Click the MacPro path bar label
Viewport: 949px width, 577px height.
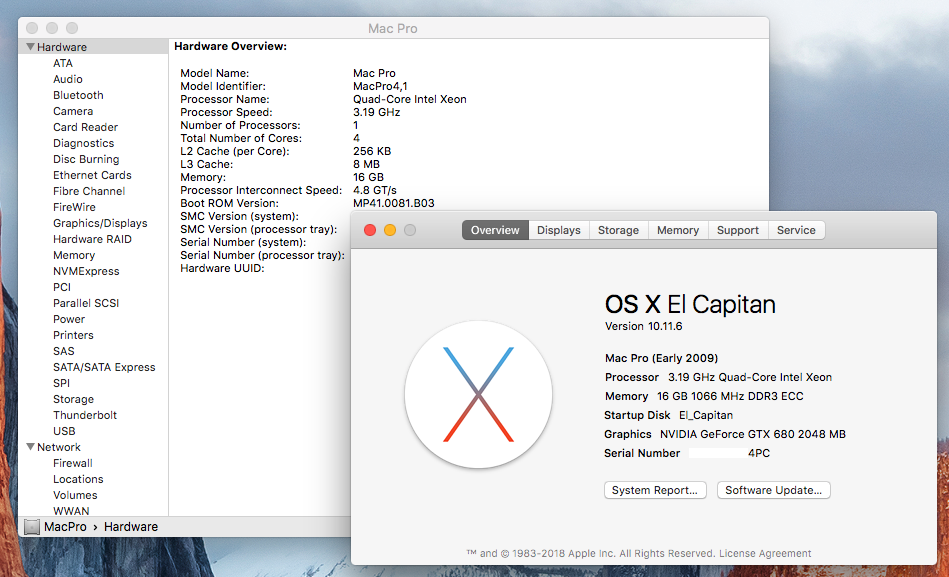(65, 527)
